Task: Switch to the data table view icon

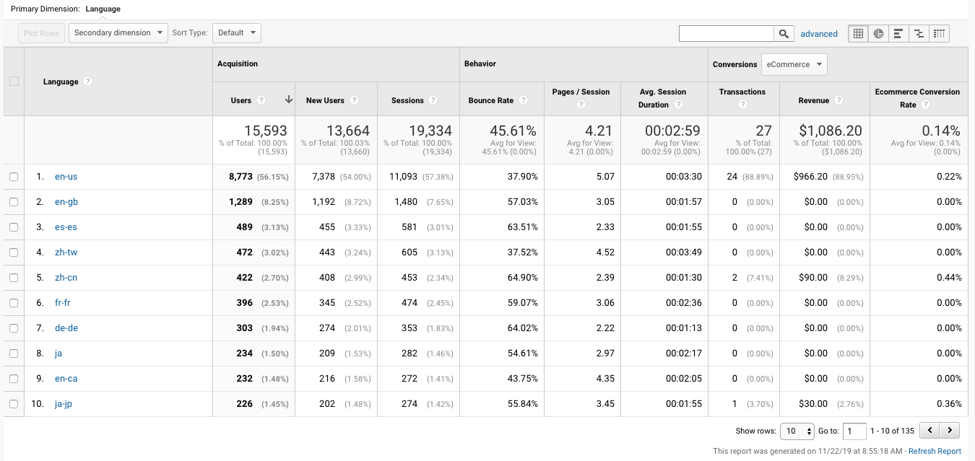Action: tap(858, 34)
